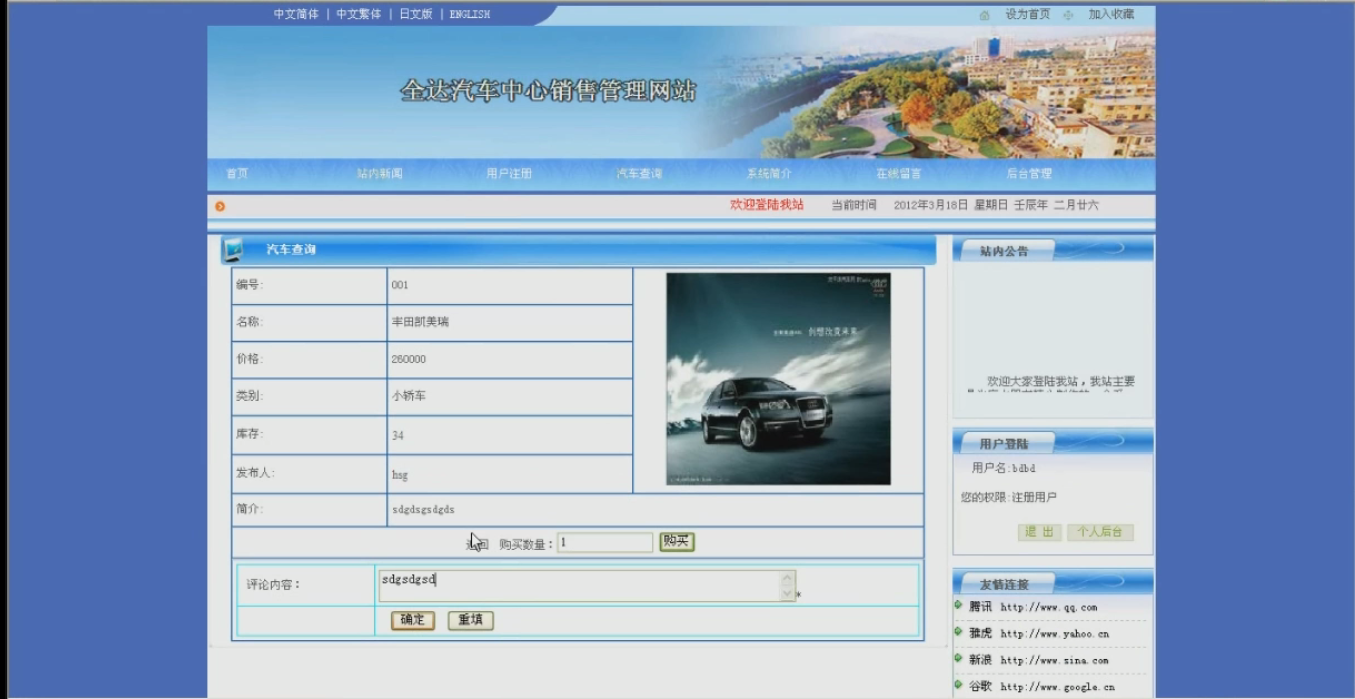Click the 编号 row label
Image resolution: width=1355 pixels, height=699 pixels.
248,285
